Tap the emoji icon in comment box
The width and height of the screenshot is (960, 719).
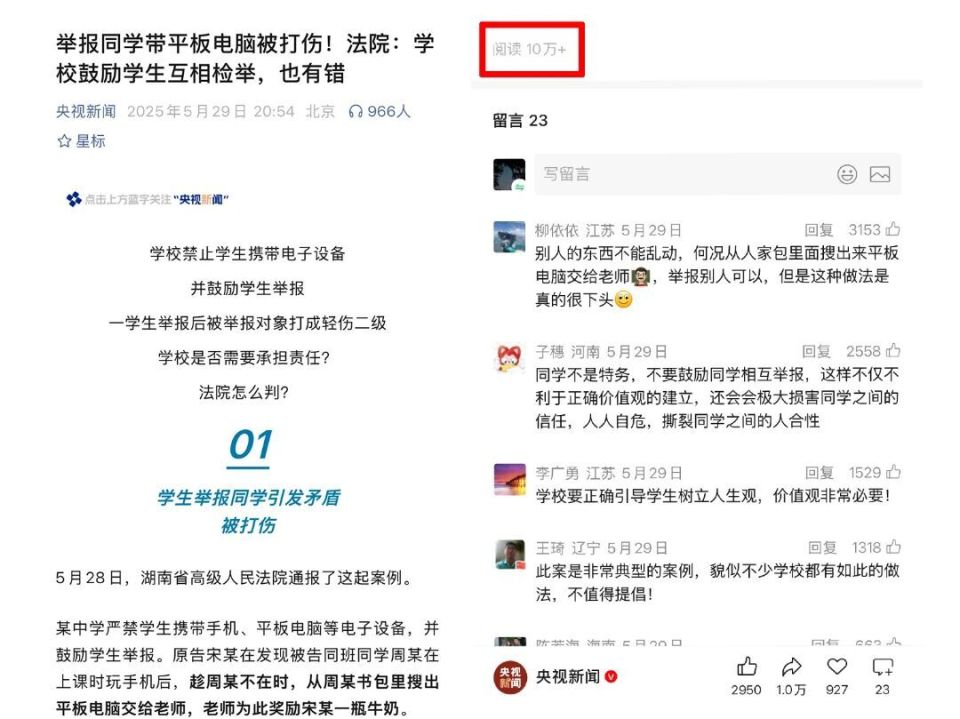pyautogui.click(x=847, y=175)
